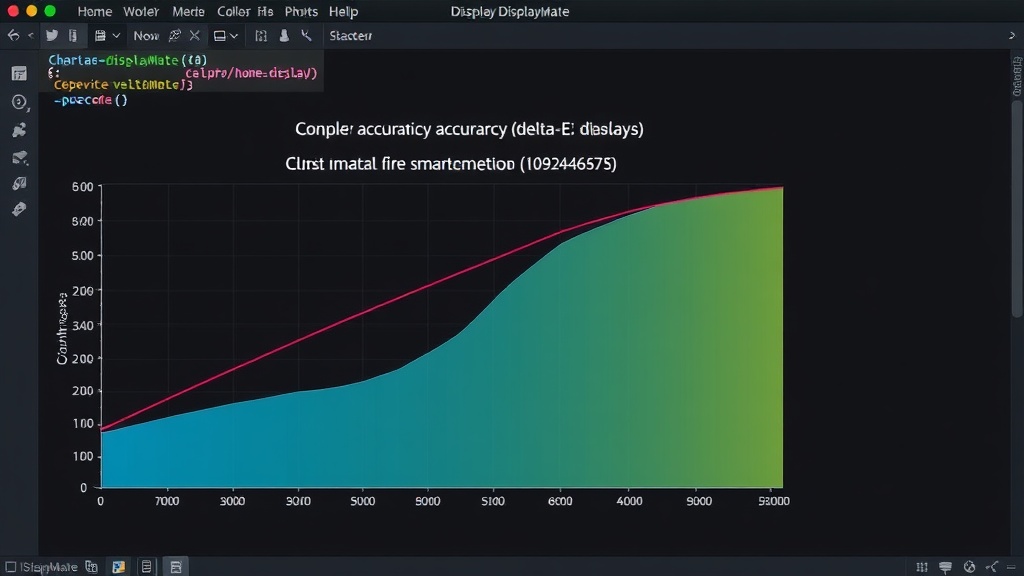Click the -puaccde() code line
Screen dimensions: 1024x576
click(x=91, y=100)
